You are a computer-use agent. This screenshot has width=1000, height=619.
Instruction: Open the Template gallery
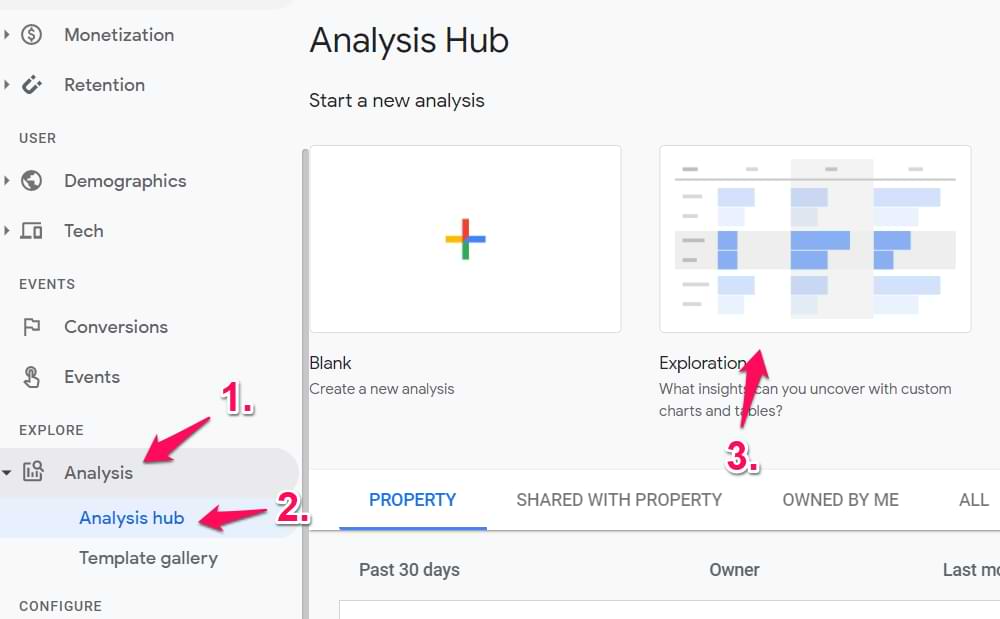click(148, 558)
